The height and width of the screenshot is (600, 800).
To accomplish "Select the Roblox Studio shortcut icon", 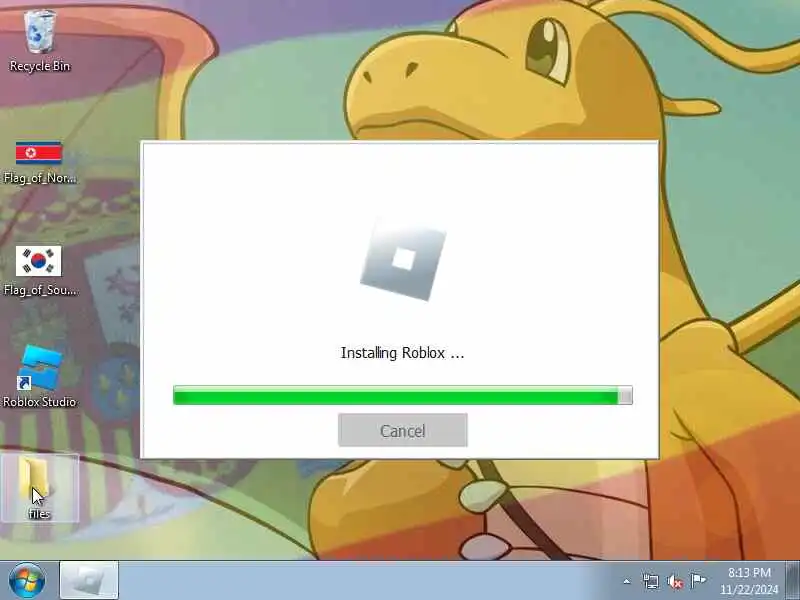I will (x=39, y=377).
